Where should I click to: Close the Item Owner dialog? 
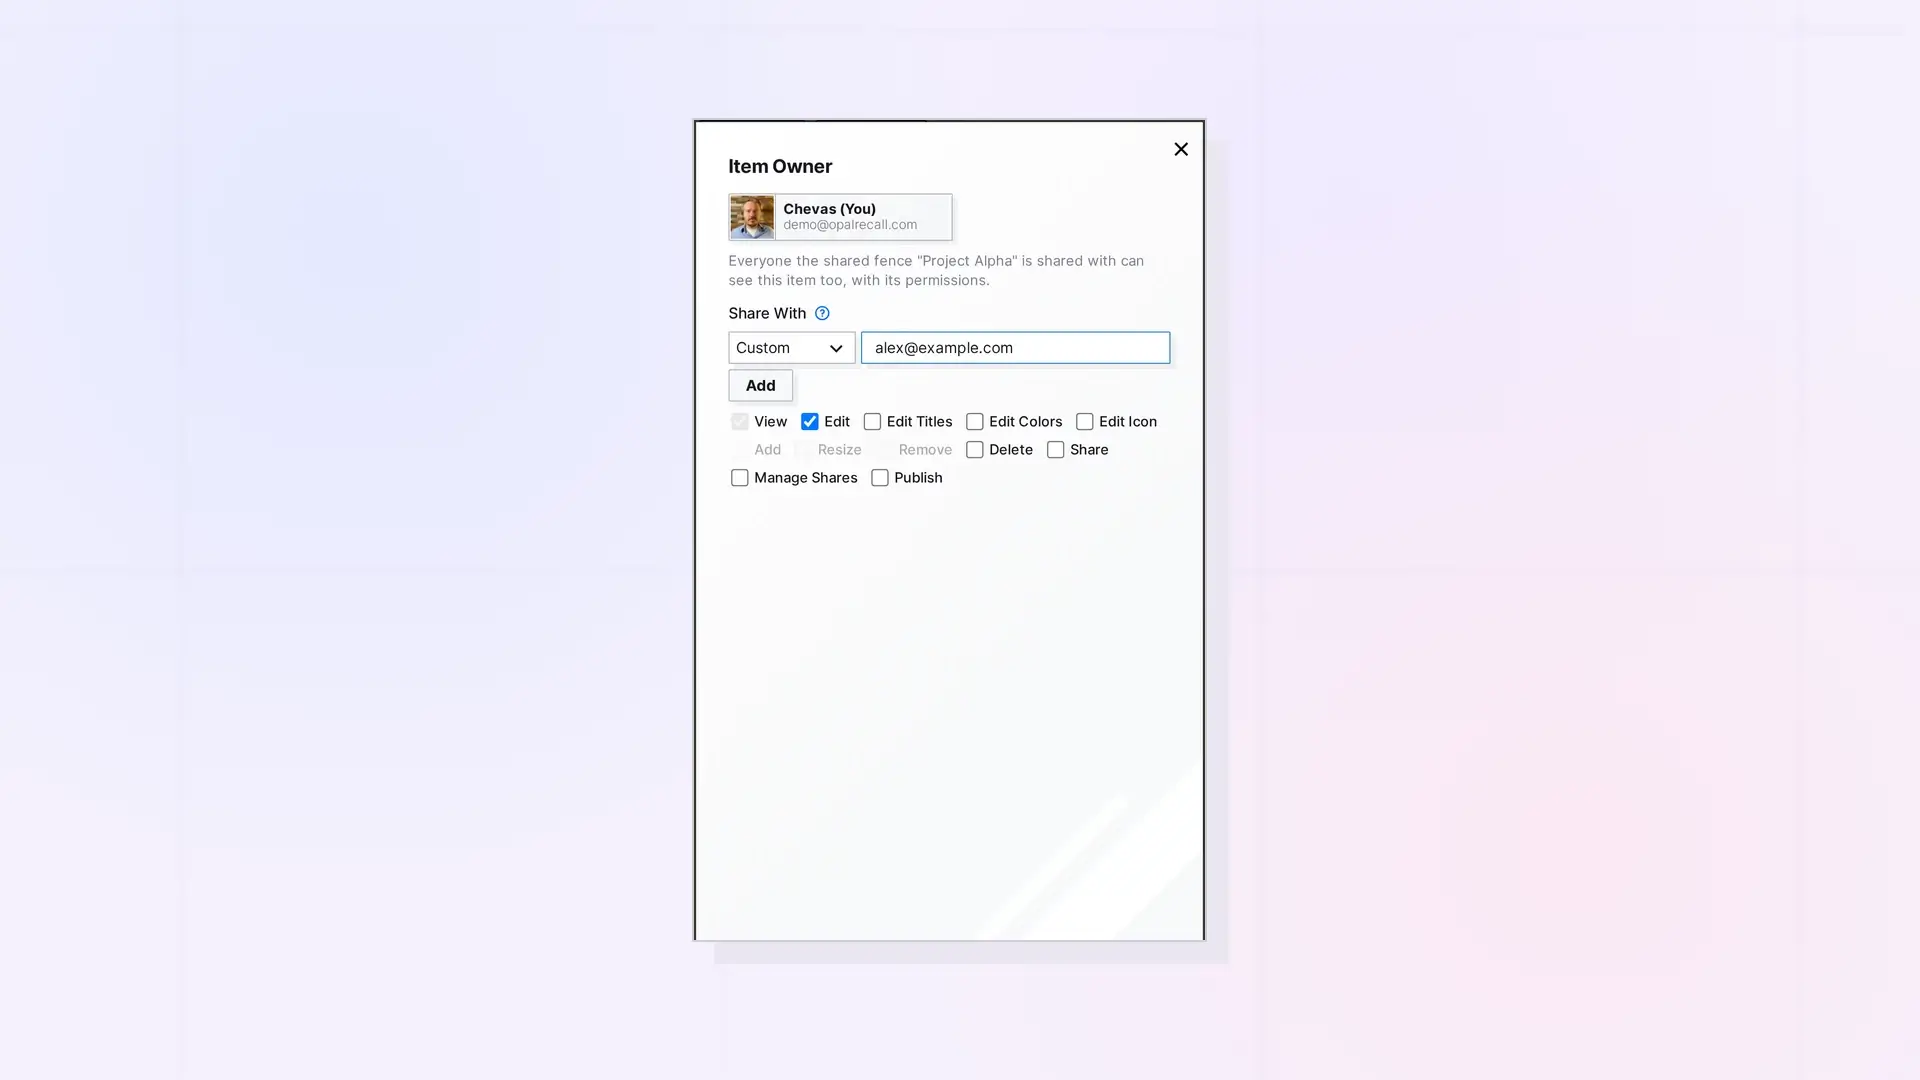[1181, 149]
